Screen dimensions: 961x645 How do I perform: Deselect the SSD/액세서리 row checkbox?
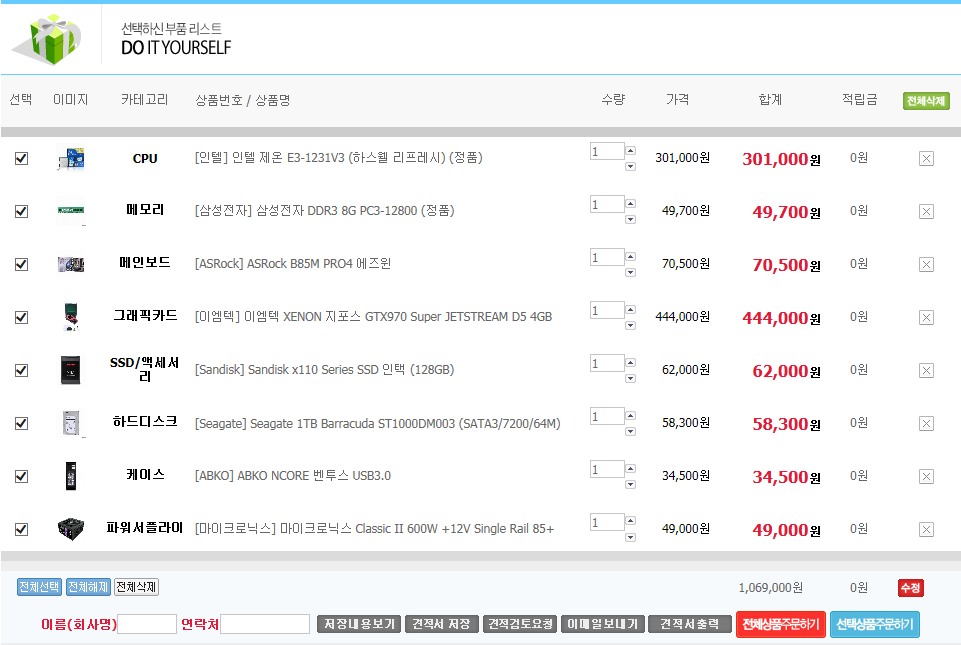pos(21,370)
